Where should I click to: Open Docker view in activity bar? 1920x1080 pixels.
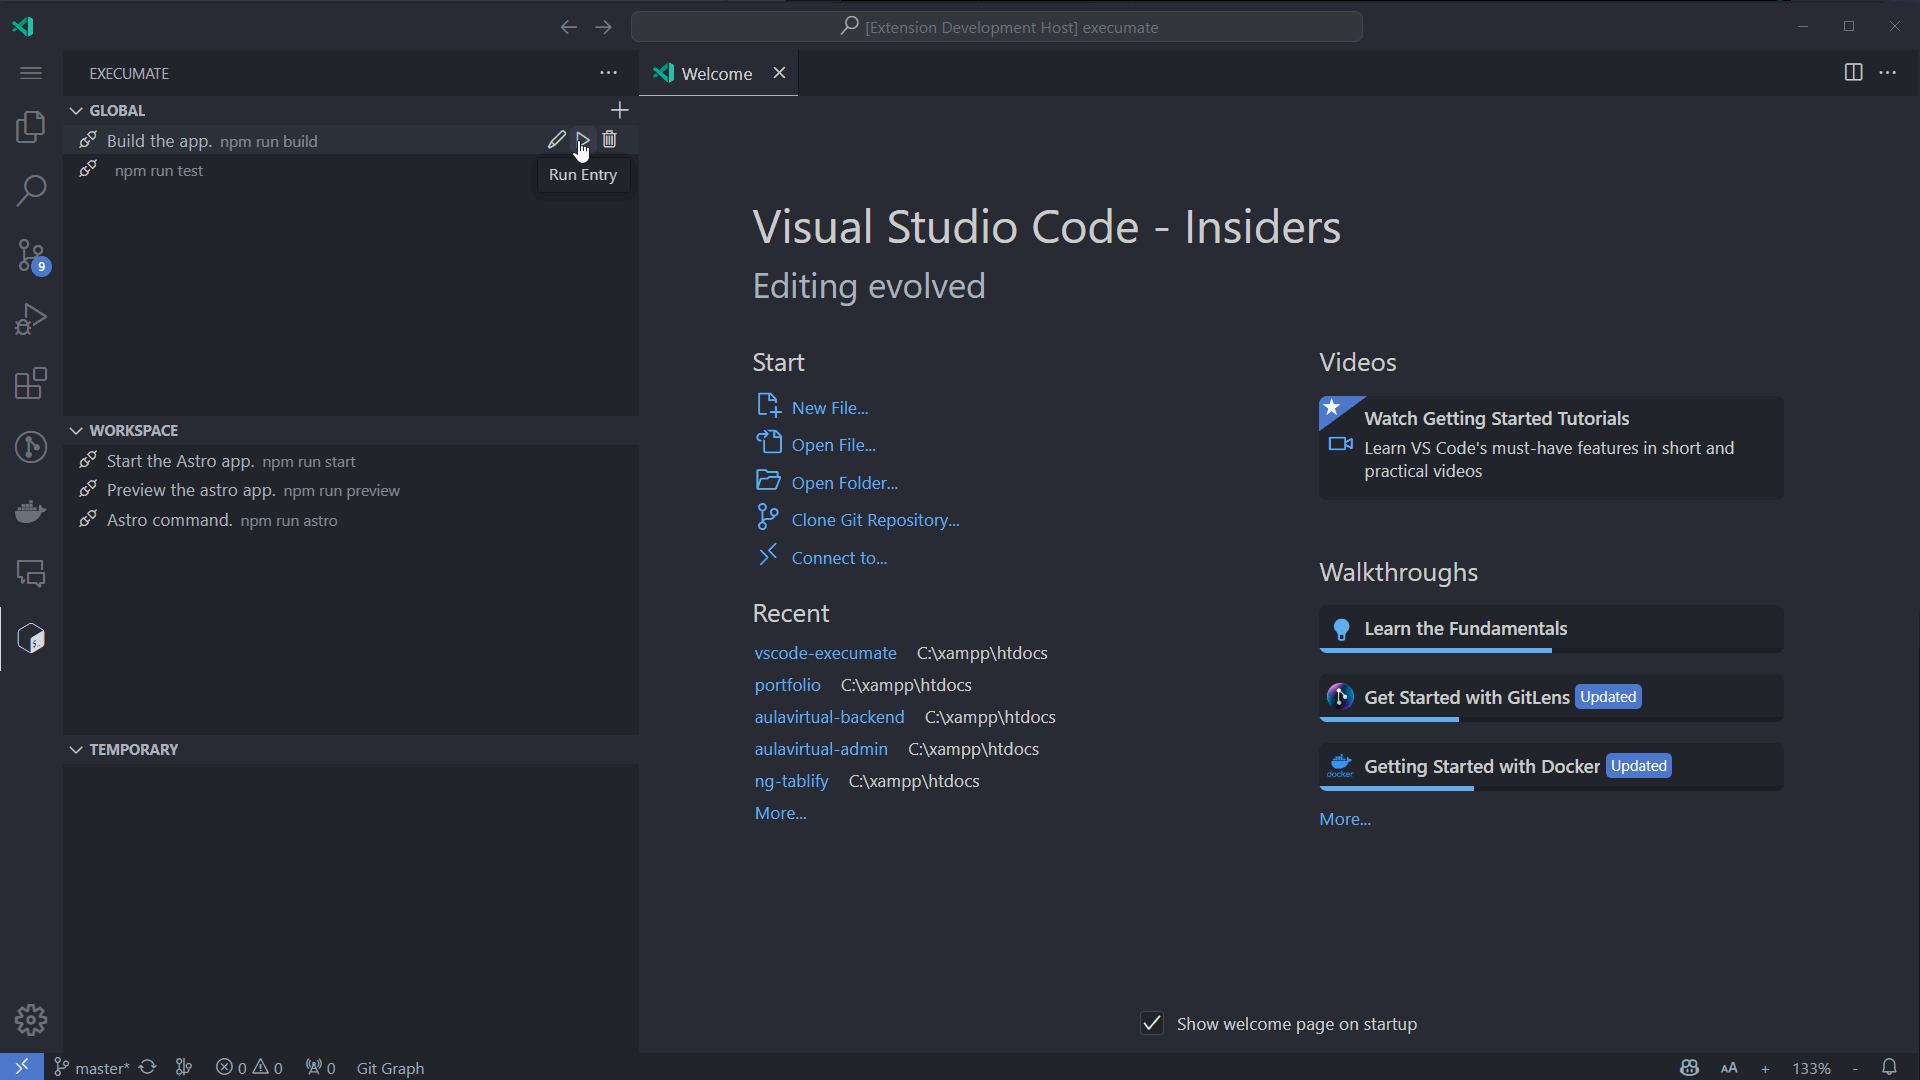(x=31, y=511)
